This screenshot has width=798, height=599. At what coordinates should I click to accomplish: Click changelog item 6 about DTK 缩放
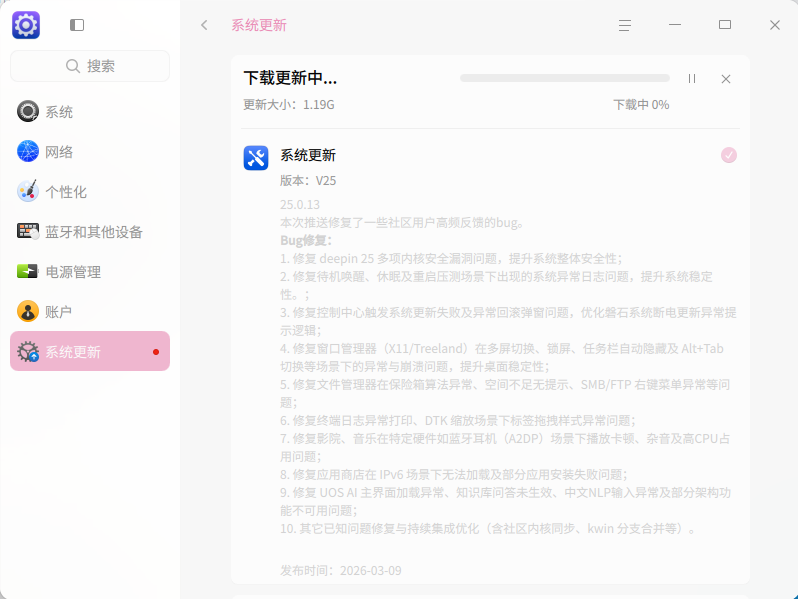coord(458,420)
